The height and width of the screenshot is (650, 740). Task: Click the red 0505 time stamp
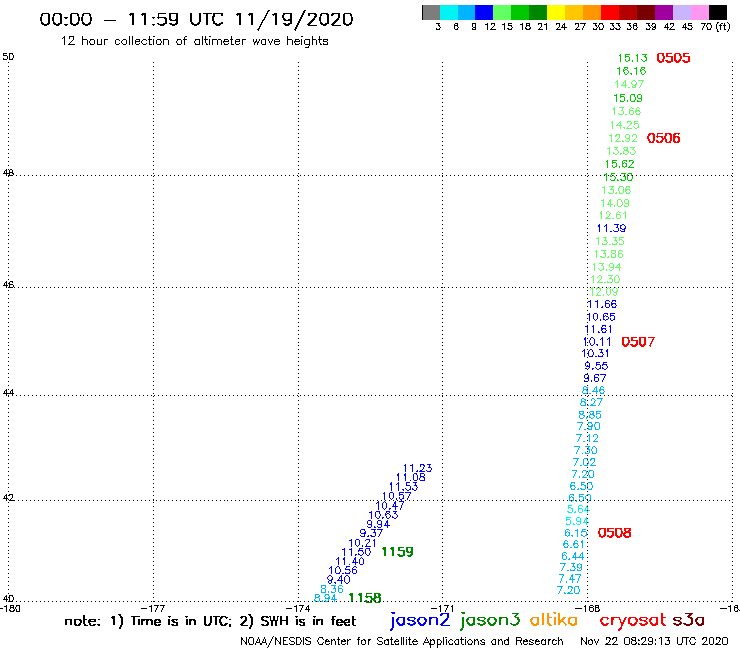[x=673, y=58]
